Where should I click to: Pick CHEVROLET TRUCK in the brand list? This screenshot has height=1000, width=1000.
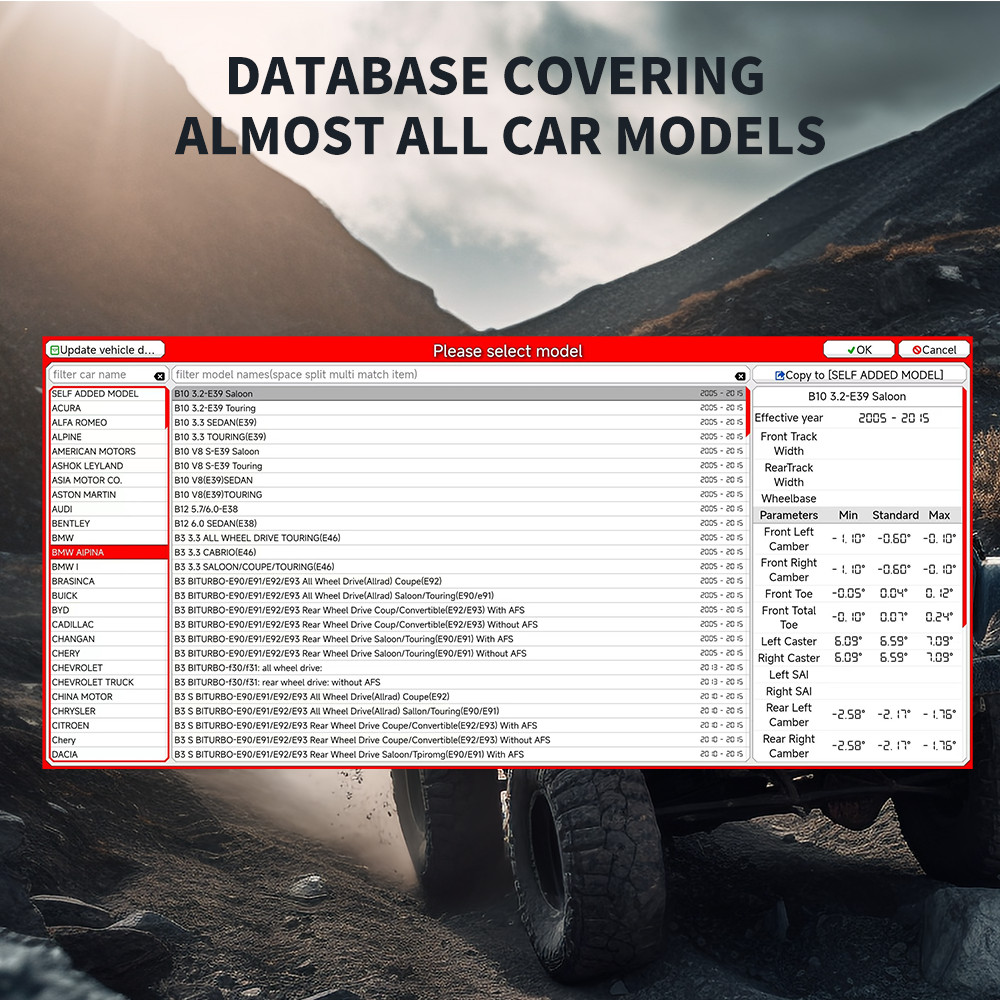[92, 682]
